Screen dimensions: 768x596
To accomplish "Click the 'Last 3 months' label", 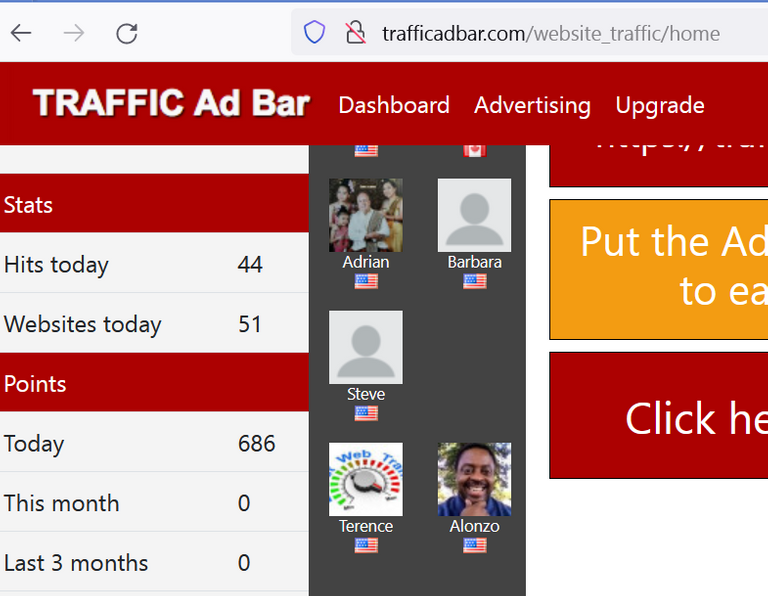I will click(x=76, y=563).
